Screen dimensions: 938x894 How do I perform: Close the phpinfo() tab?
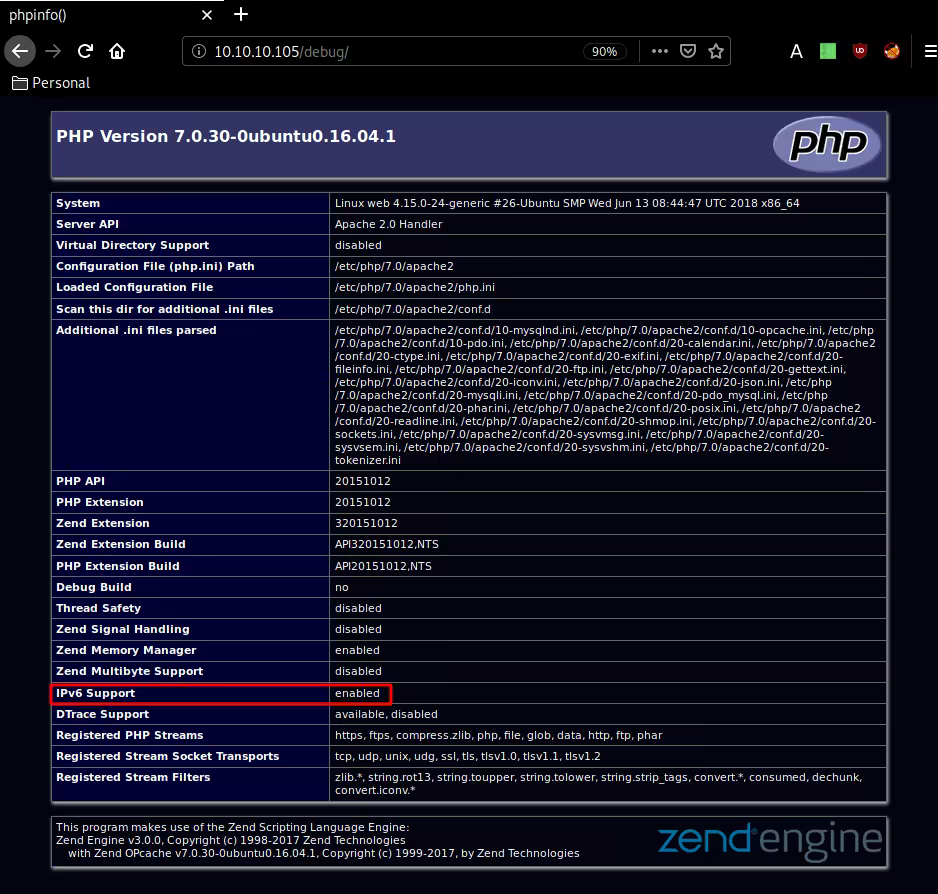pos(207,15)
